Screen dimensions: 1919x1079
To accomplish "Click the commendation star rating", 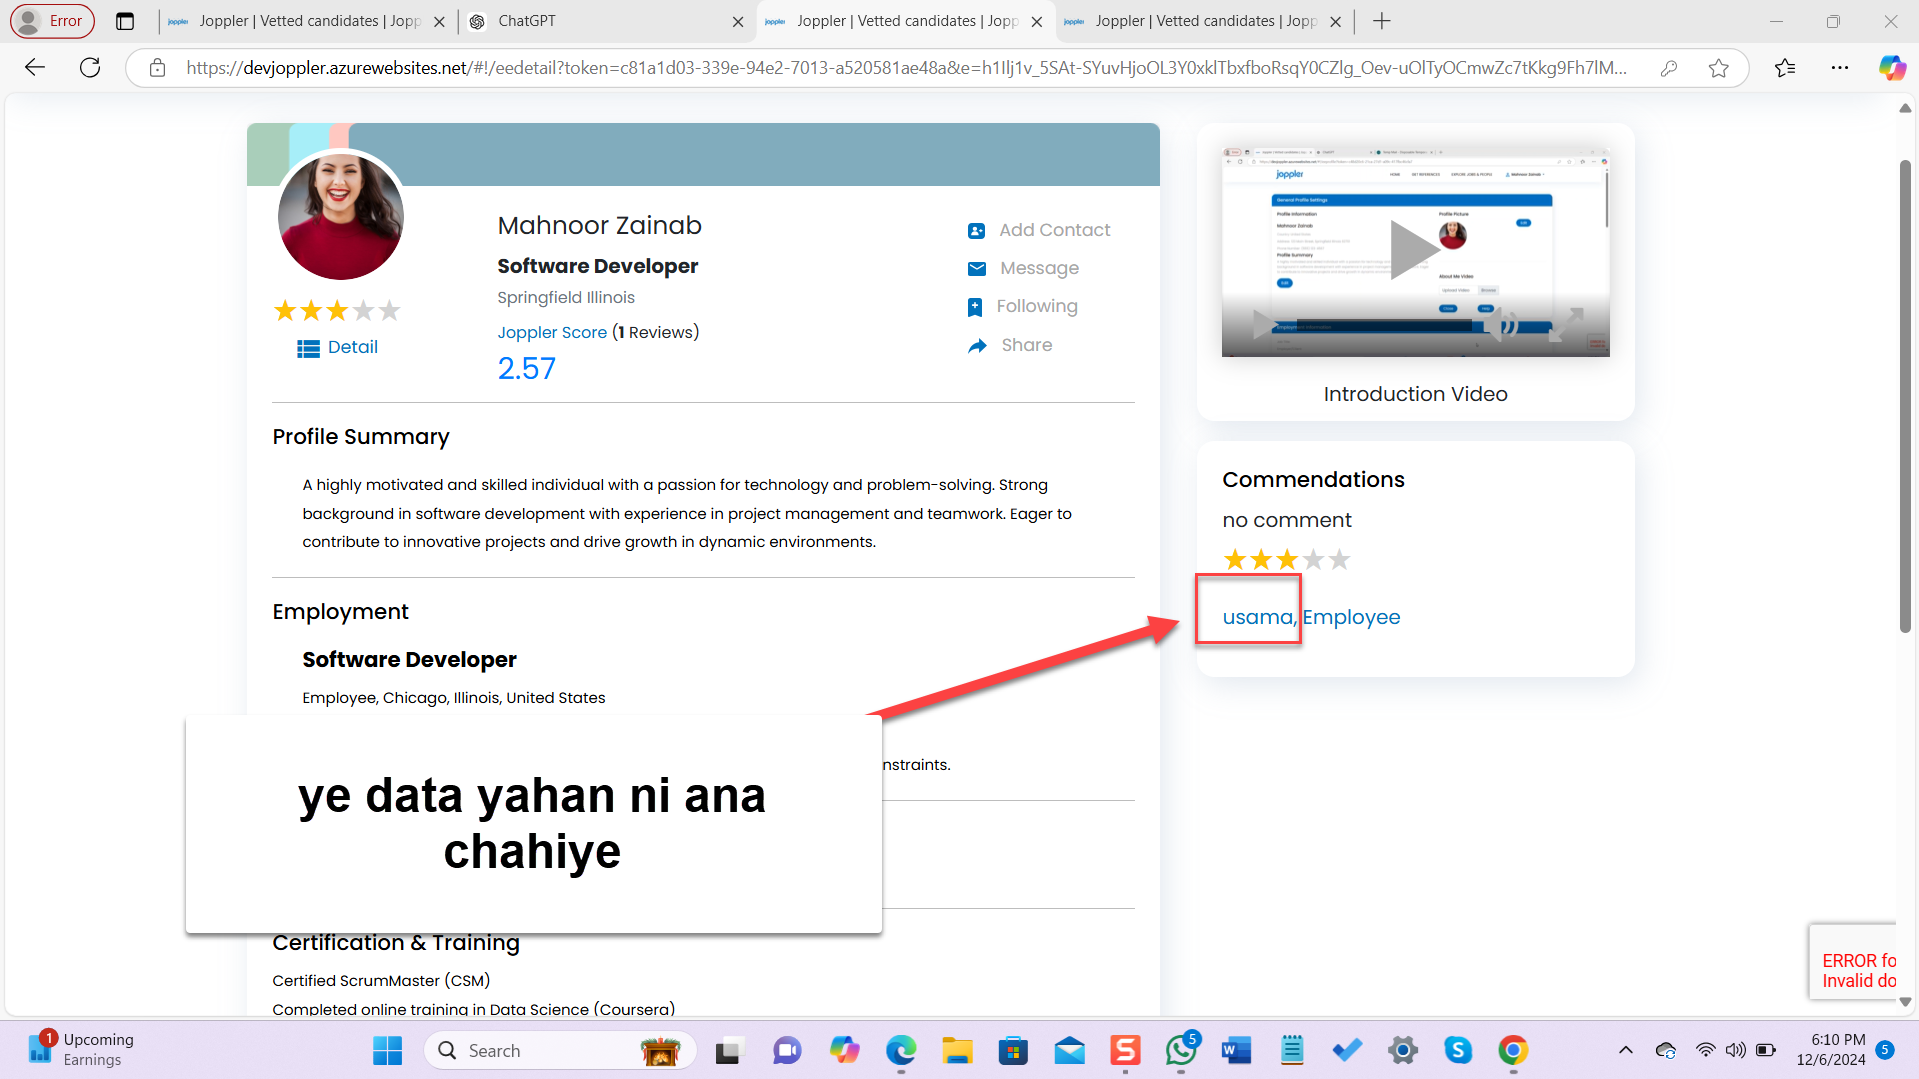I will pyautogui.click(x=1287, y=560).
